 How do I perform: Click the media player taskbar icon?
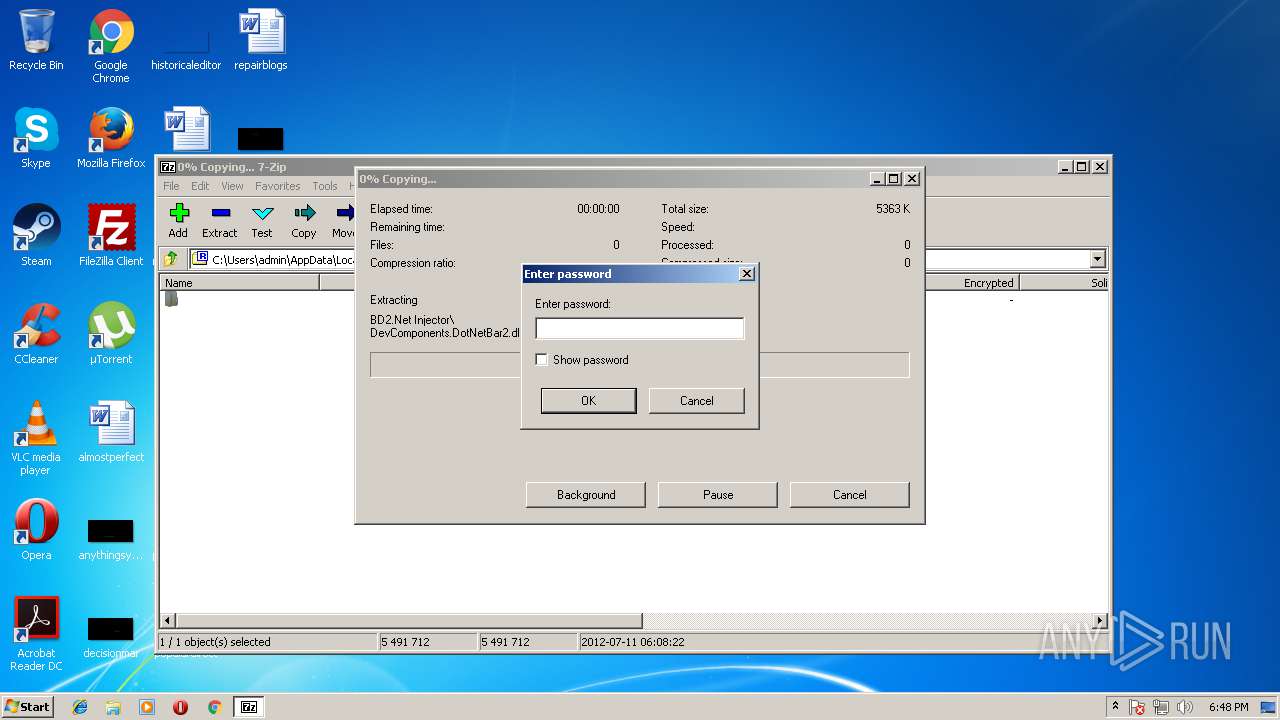[x=147, y=707]
